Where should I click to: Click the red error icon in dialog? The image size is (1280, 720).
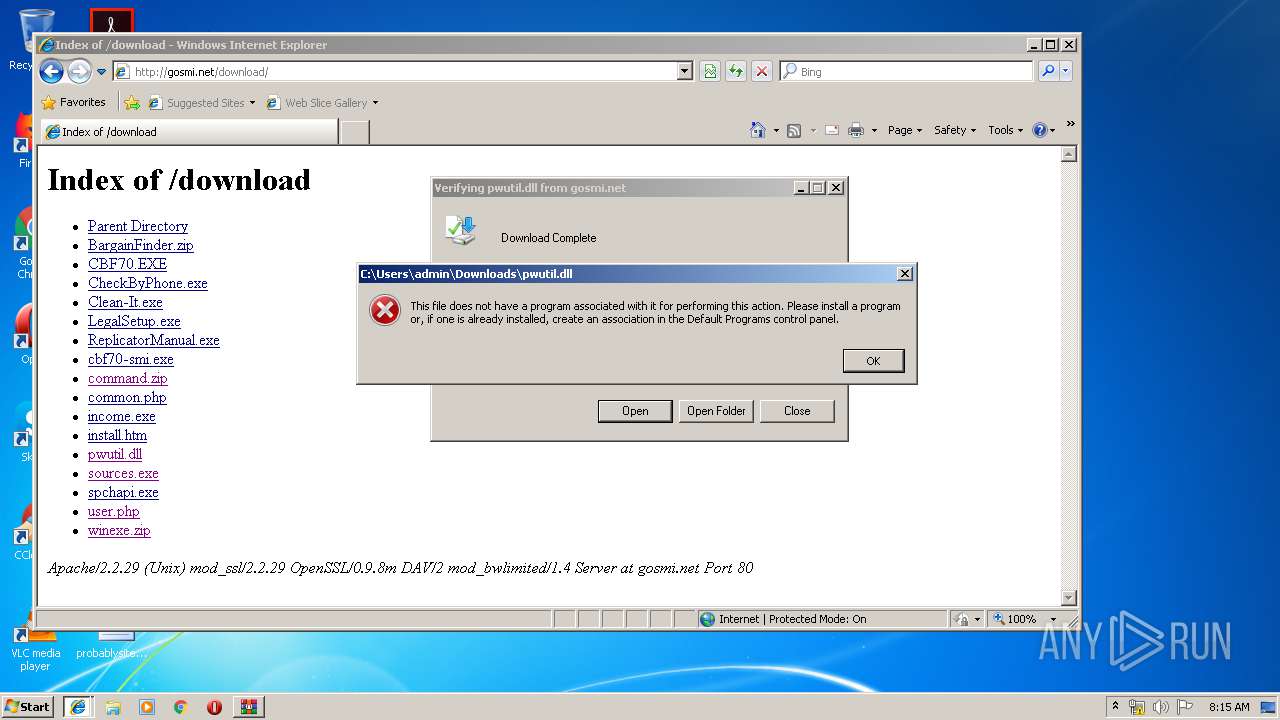[x=385, y=310]
